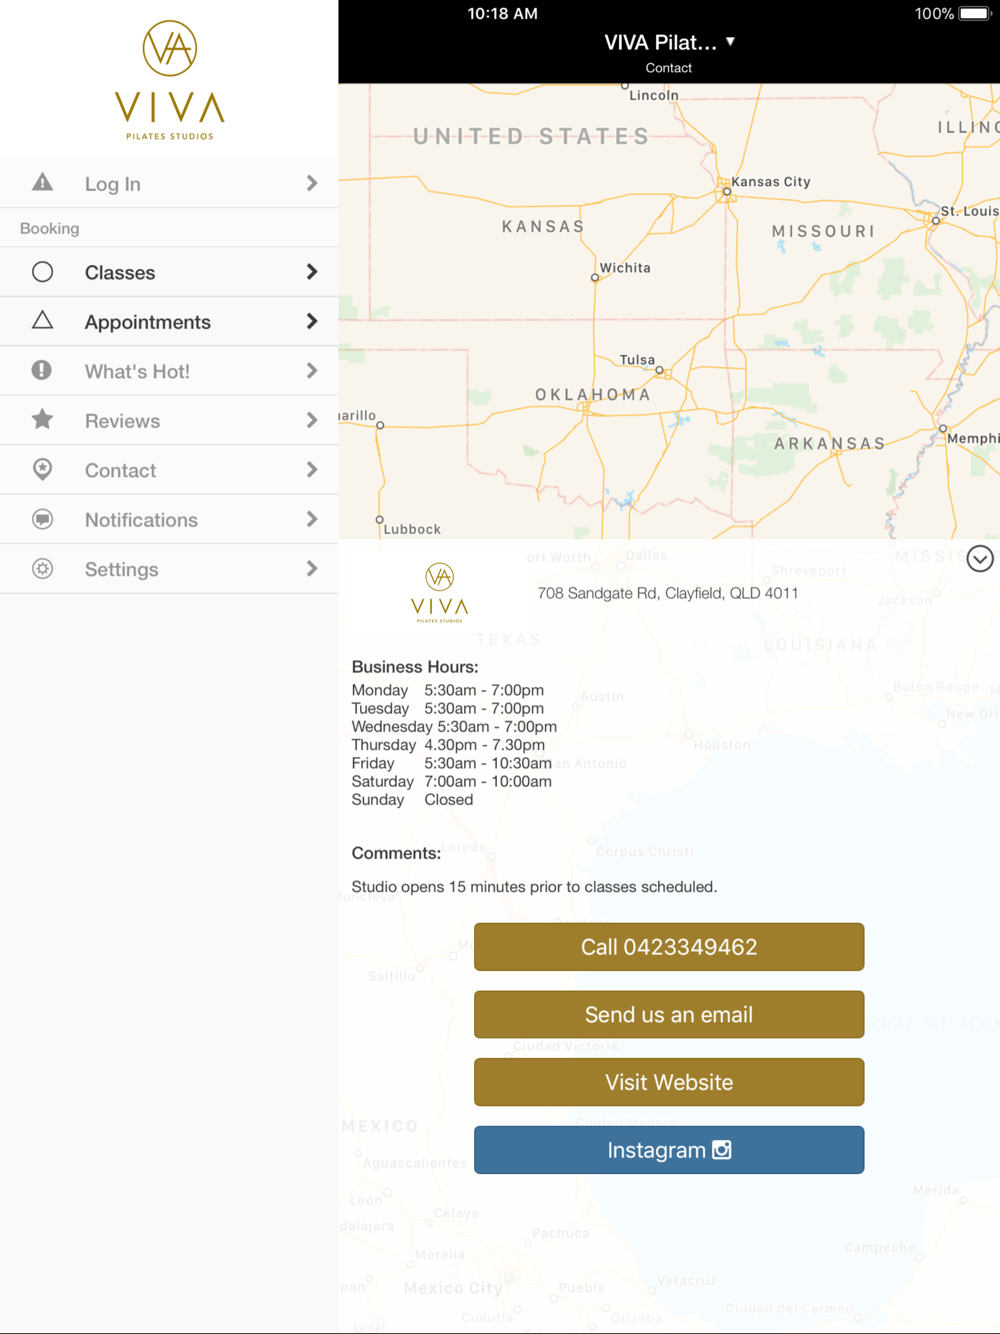Tap the Business Hours heading
1000x1334 pixels.
[415, 667]
